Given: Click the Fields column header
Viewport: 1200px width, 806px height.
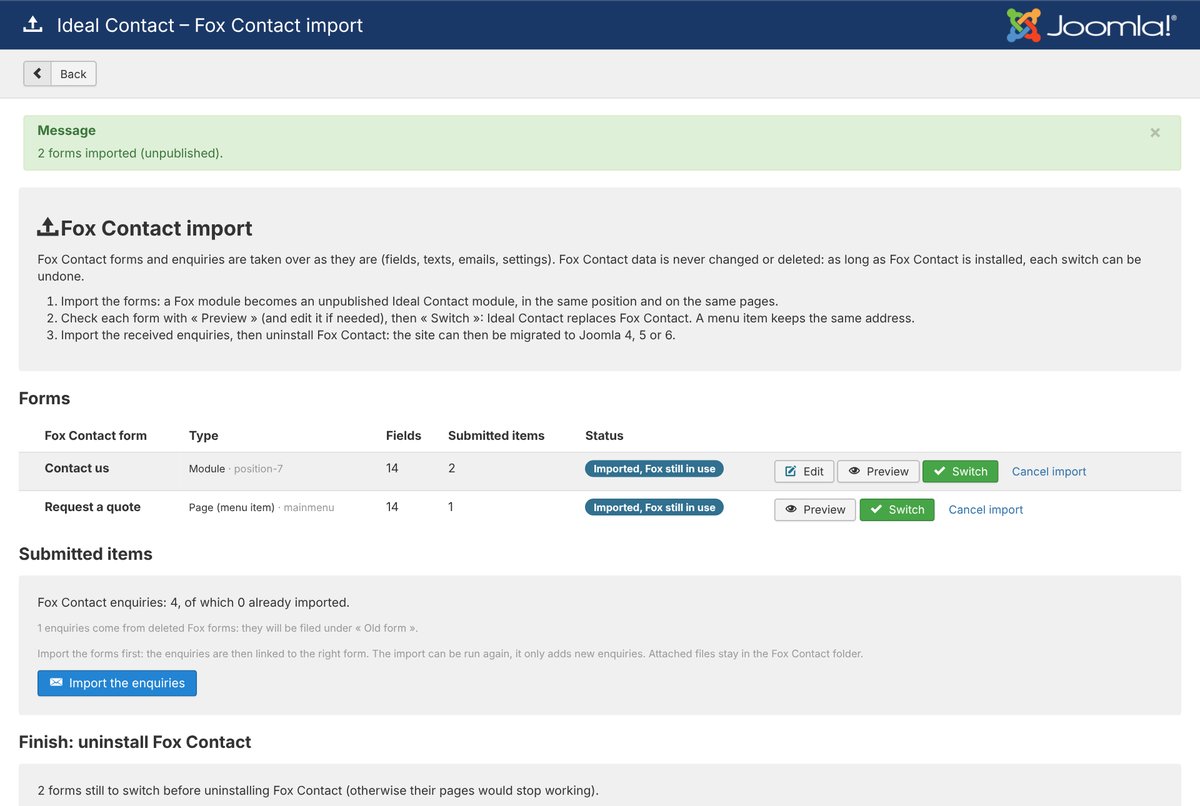Looking at the screenshot, I should tap(404, 435).
